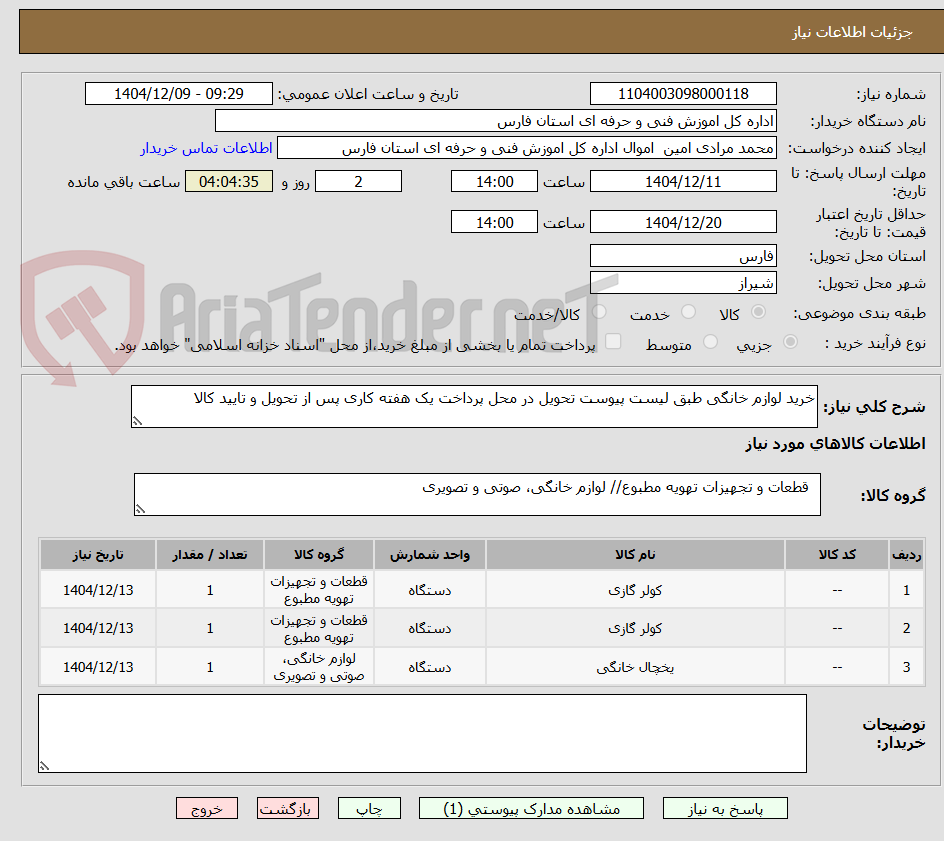Click لوازم خانگی، صوتی و تصویری group cell
Viewport: 944px width, 841px height.
click(319, 667)
